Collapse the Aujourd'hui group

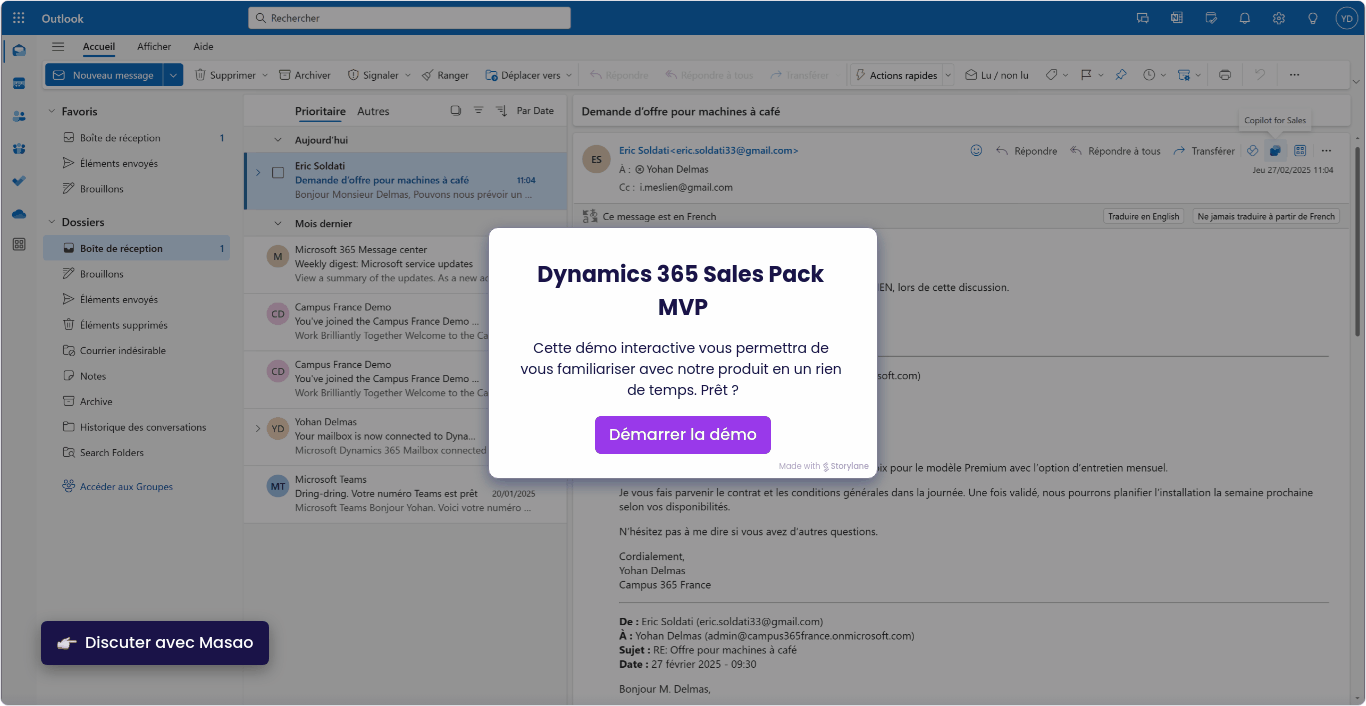[278, 140]
